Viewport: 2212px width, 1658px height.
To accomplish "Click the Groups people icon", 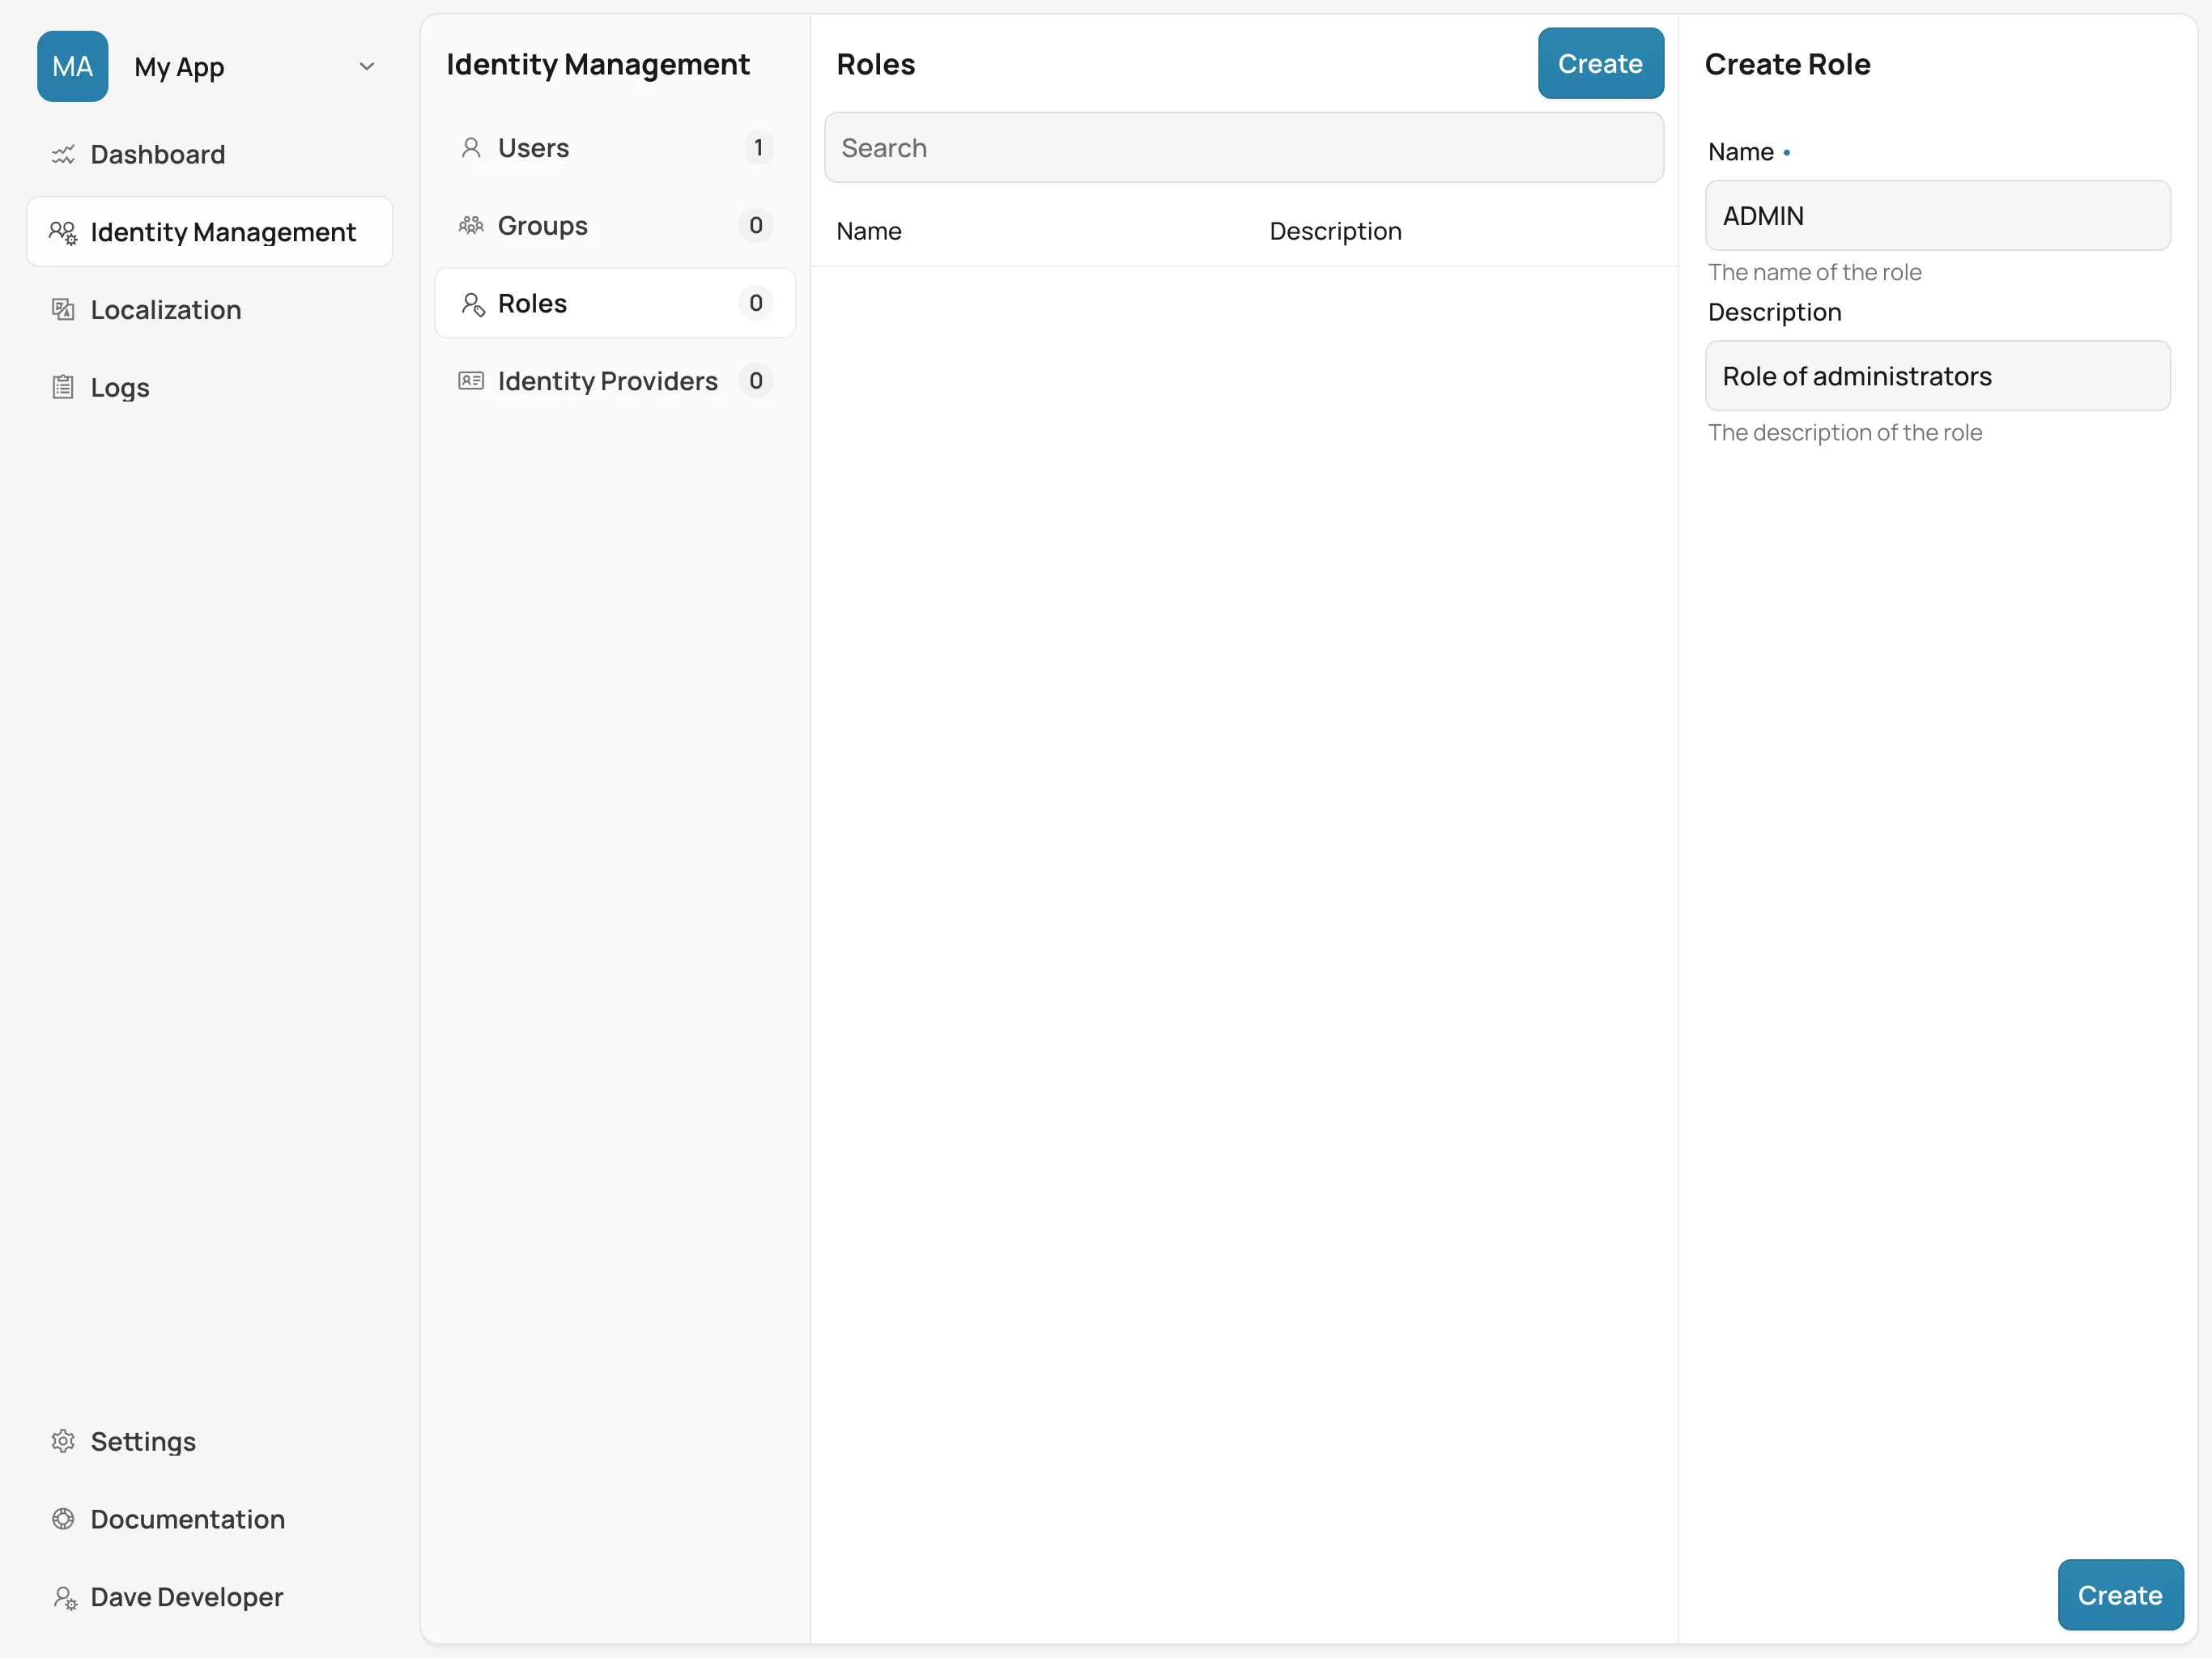I will [471, 226].
